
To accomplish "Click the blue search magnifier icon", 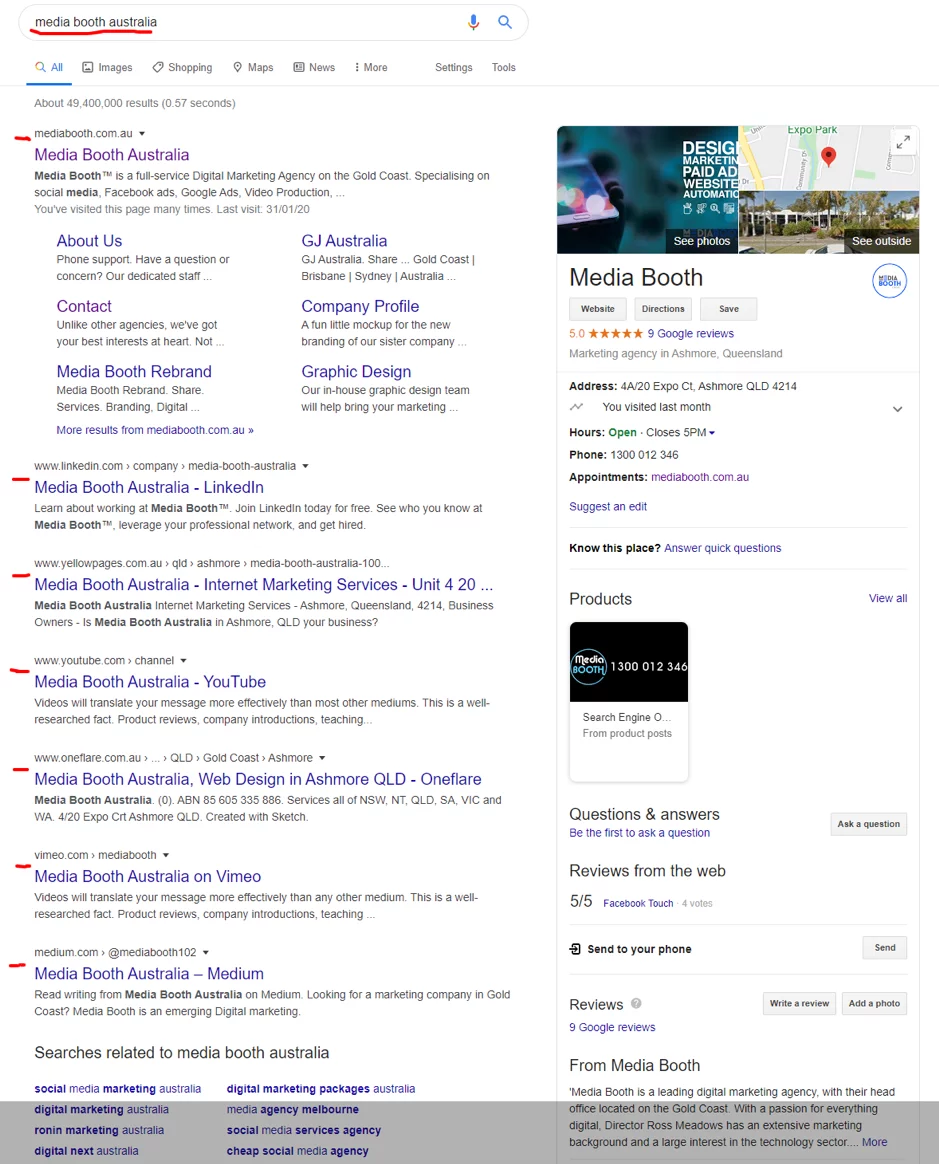I will point(505,22).
